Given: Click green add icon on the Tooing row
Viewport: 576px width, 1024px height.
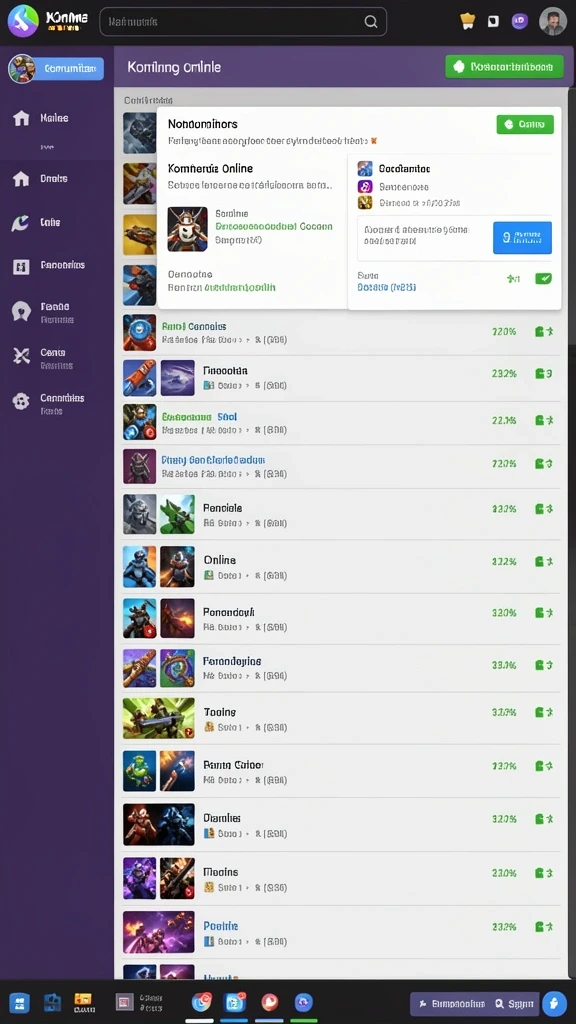Looking at the screenshot, I should 544,712.
